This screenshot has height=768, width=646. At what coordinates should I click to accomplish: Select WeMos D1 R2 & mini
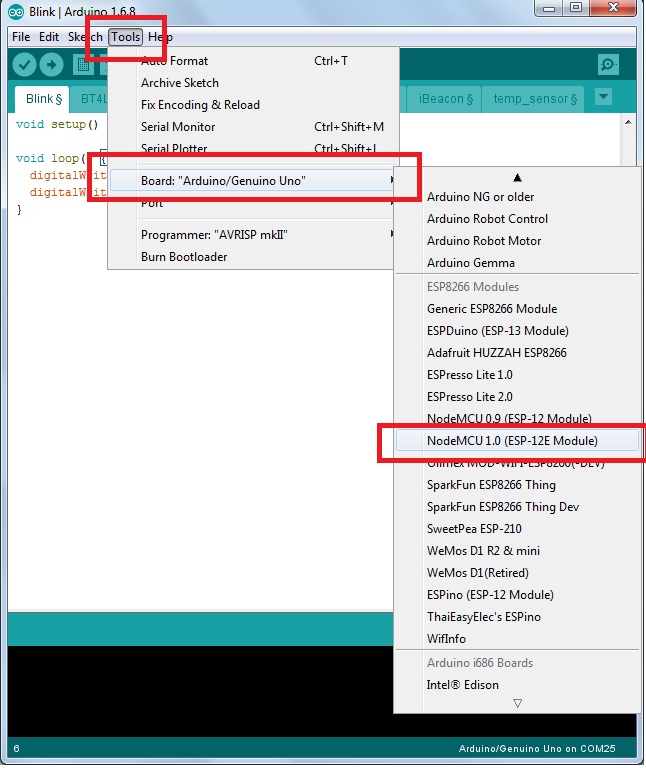[517, 551]
